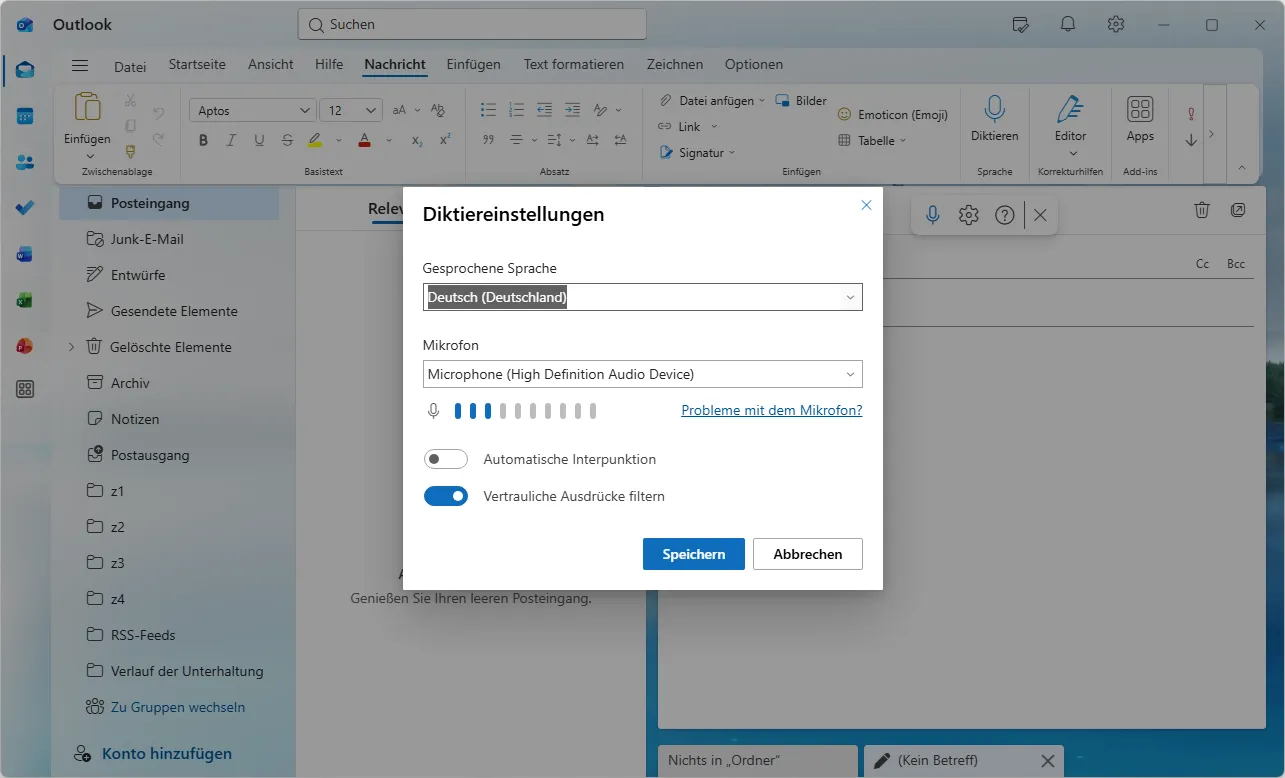Discard draft with the trash icon

pos(1202,210)
